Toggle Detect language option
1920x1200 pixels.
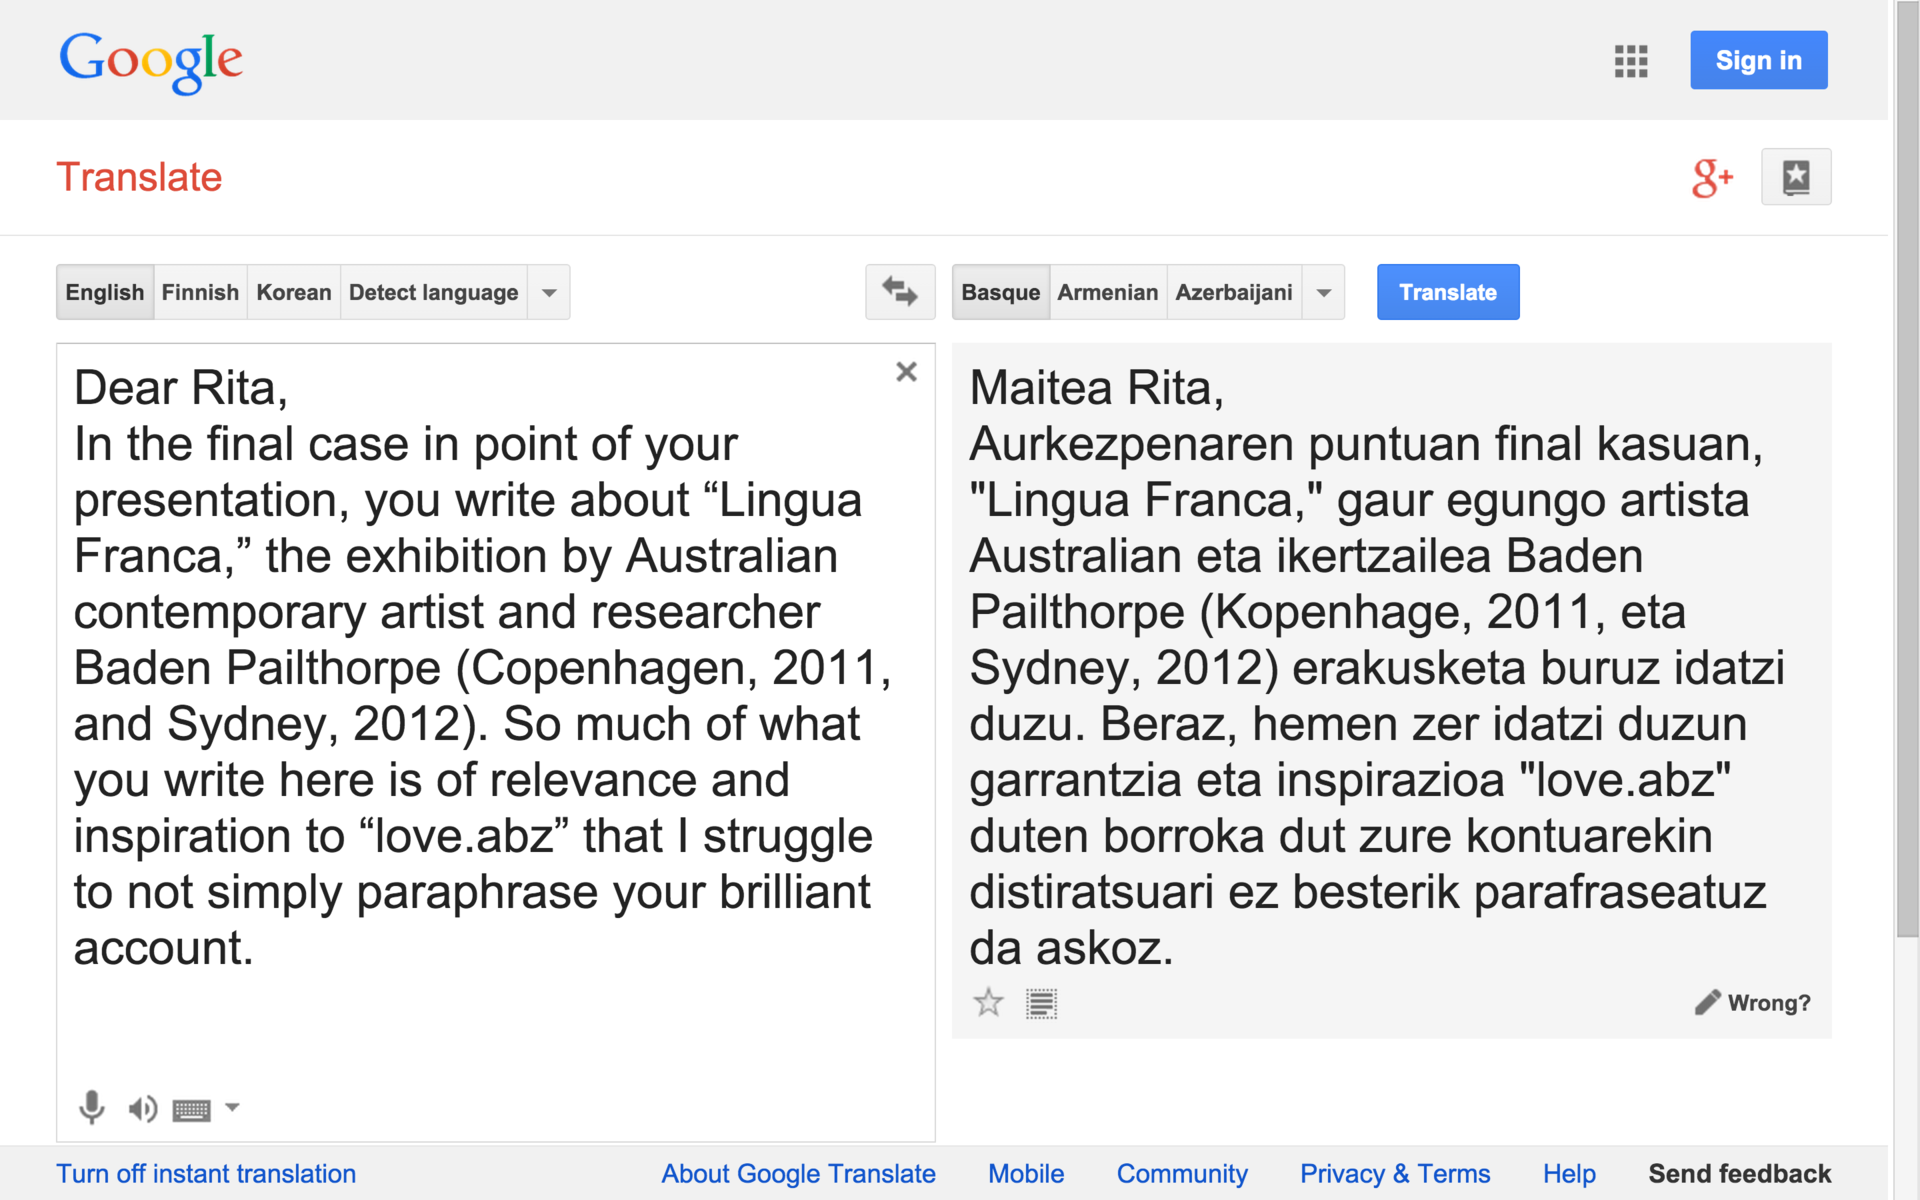click(x=433, y=292)
